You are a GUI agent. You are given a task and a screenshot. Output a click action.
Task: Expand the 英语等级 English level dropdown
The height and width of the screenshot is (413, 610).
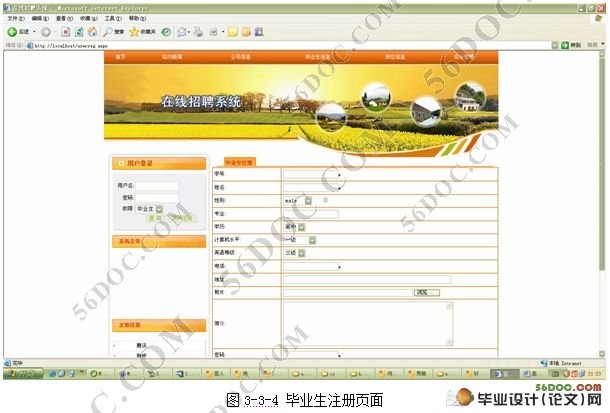pos(303,253)
